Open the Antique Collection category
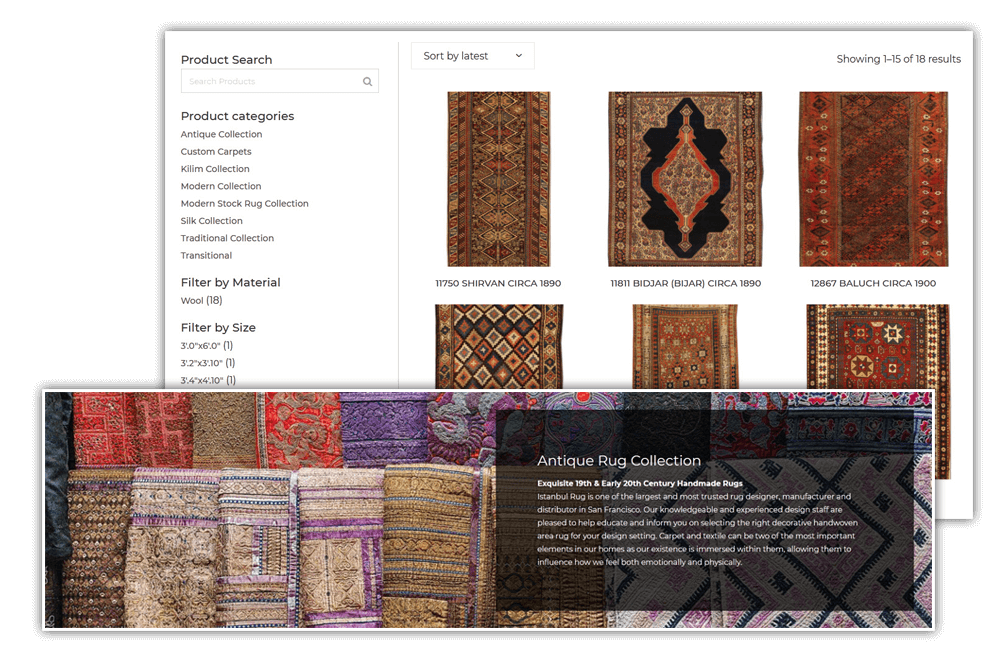The image size is (1000, 662). [221, 134]
